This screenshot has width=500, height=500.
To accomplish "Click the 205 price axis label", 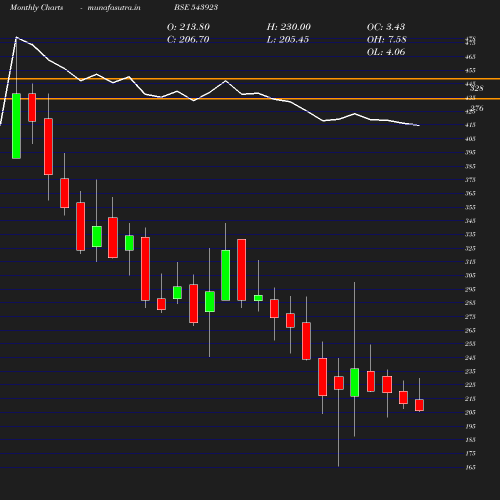I will coord(470,412).
